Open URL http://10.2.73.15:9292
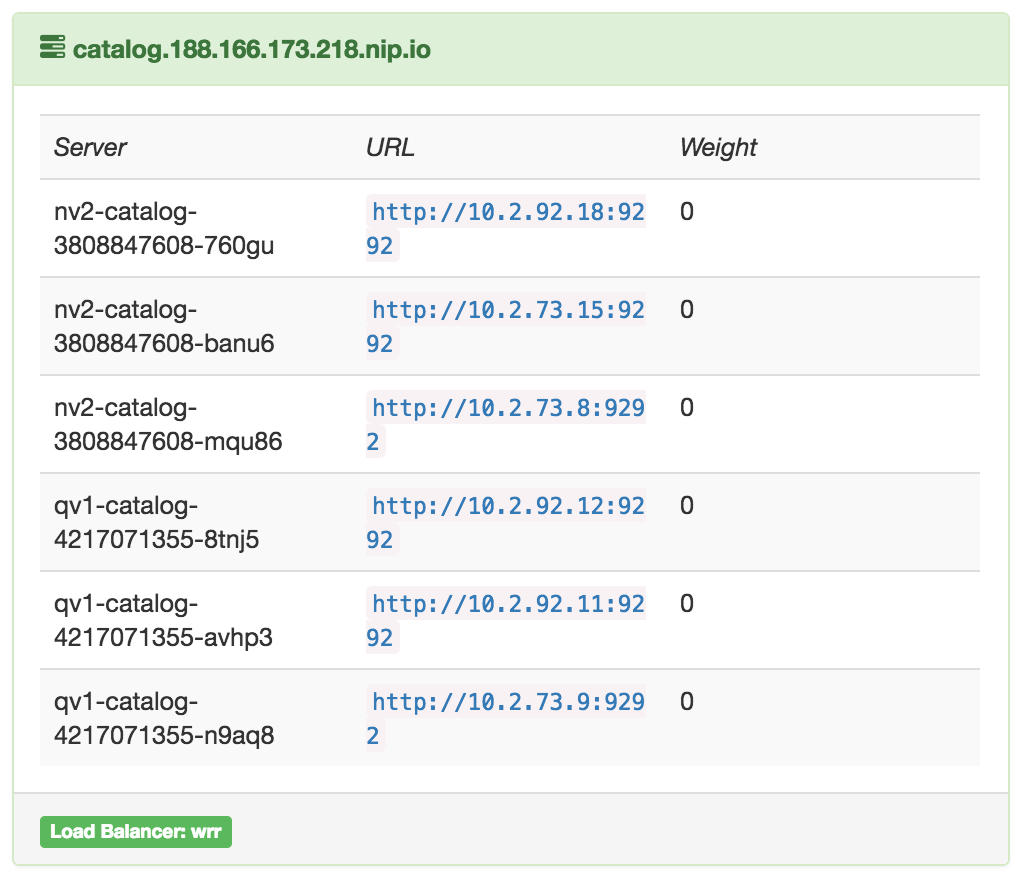 [506, 326]
